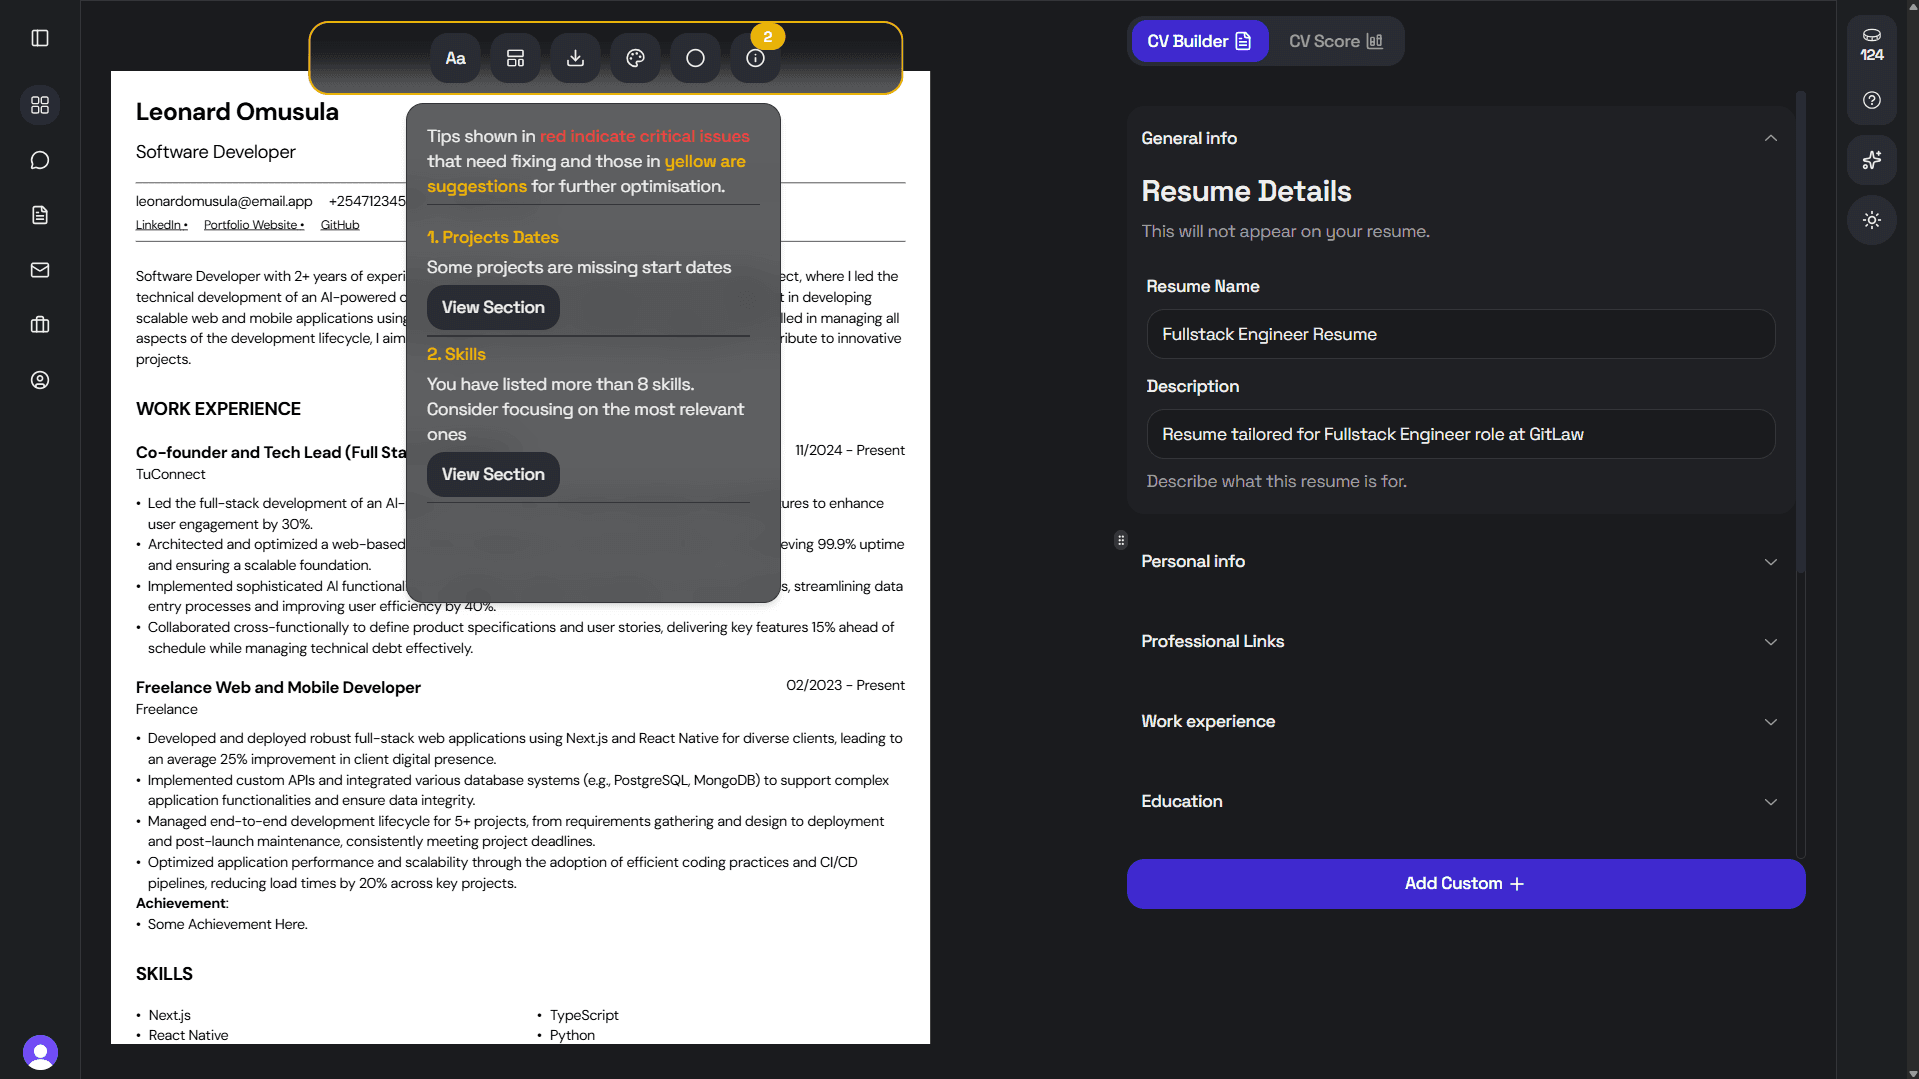Click the help question mark icon

(x=1871, y=100)
